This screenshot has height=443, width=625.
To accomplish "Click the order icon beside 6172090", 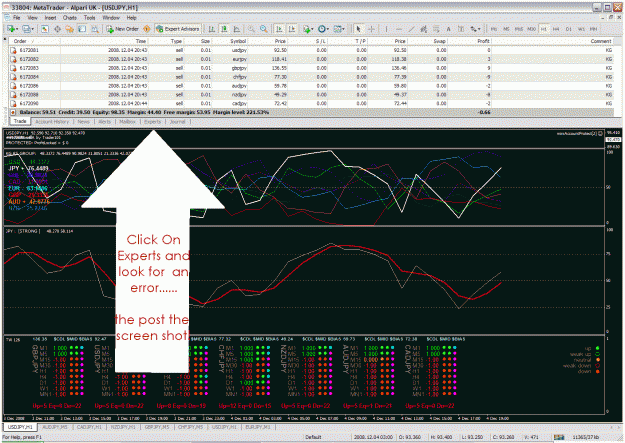I will coord(13,103).
